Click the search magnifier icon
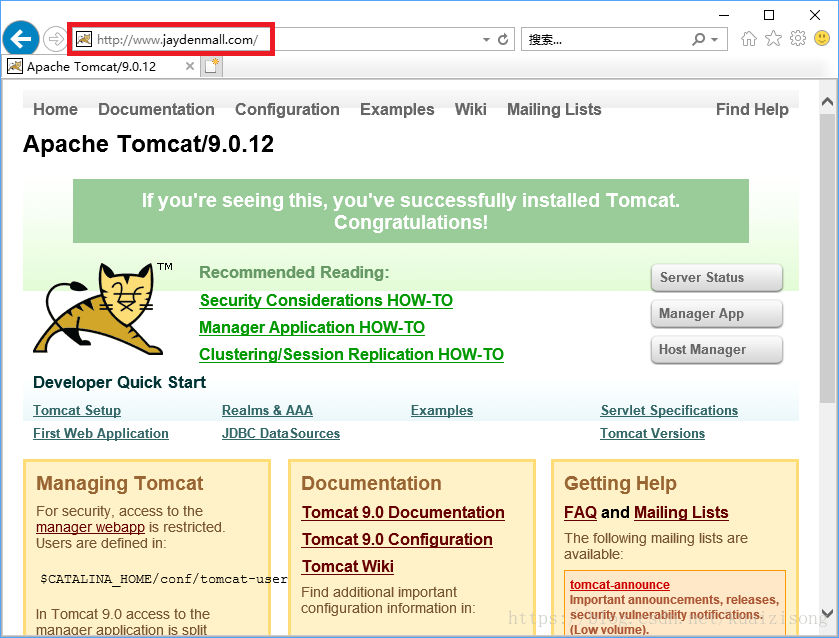The image size is (839, 638). [x=699, y=40]
